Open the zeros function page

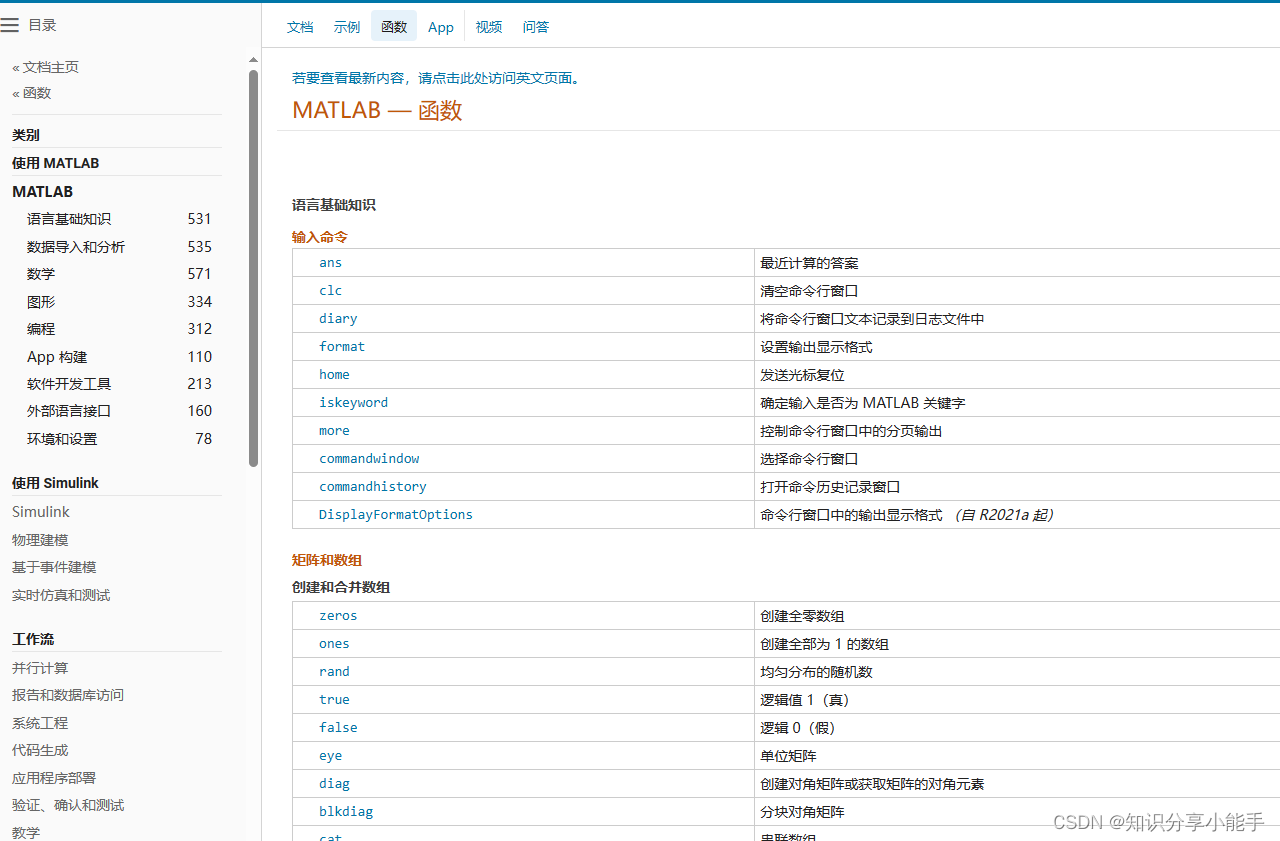[338, 616]
